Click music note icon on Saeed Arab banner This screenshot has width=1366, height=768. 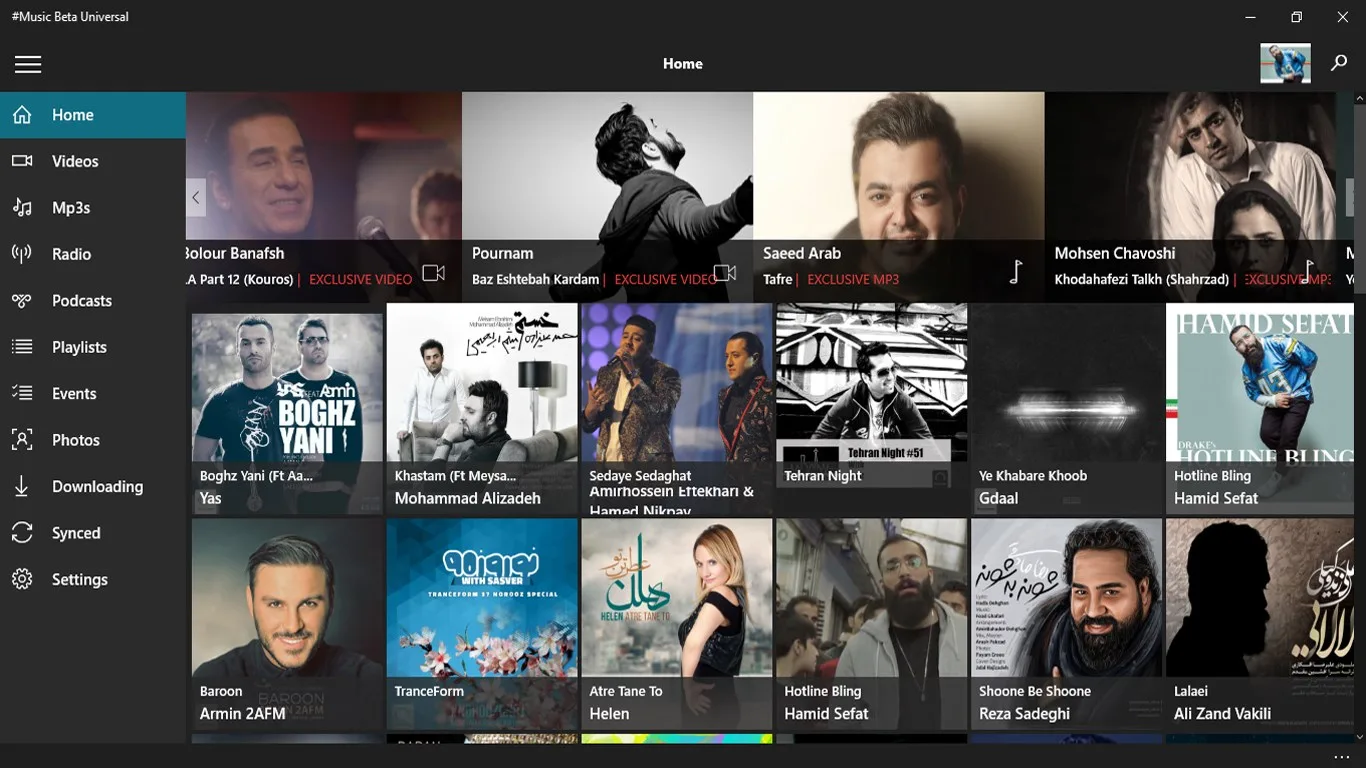[1016, 271]
